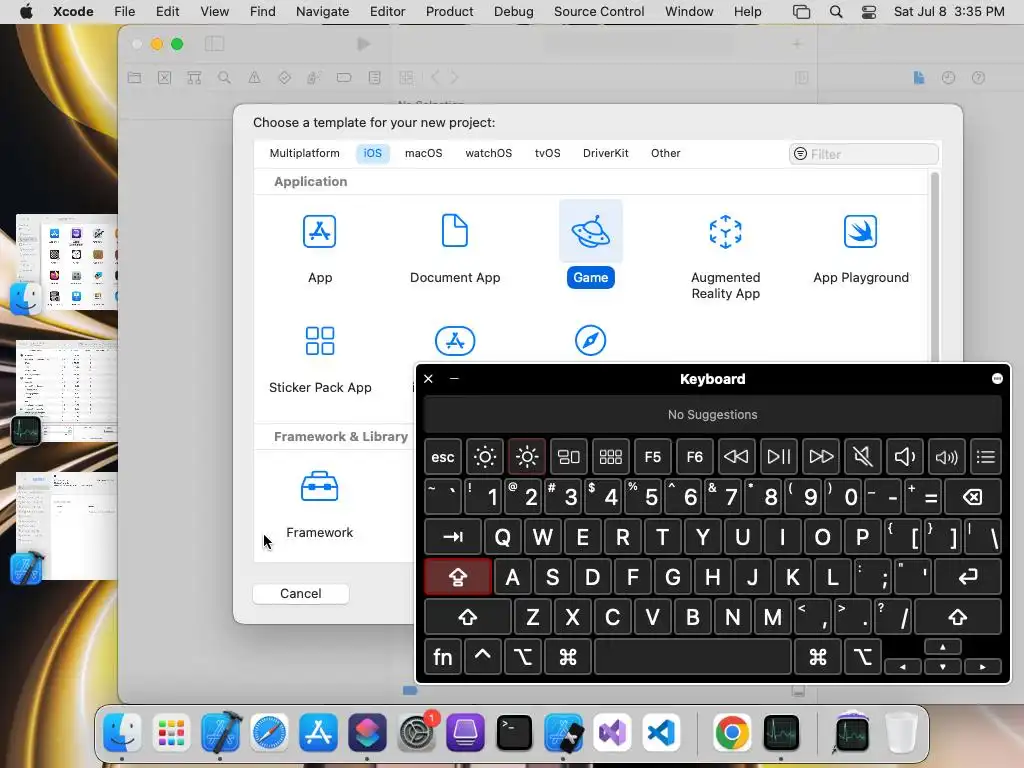Cancel the new project dialog

pyautogui.click(x=300, y=594)
